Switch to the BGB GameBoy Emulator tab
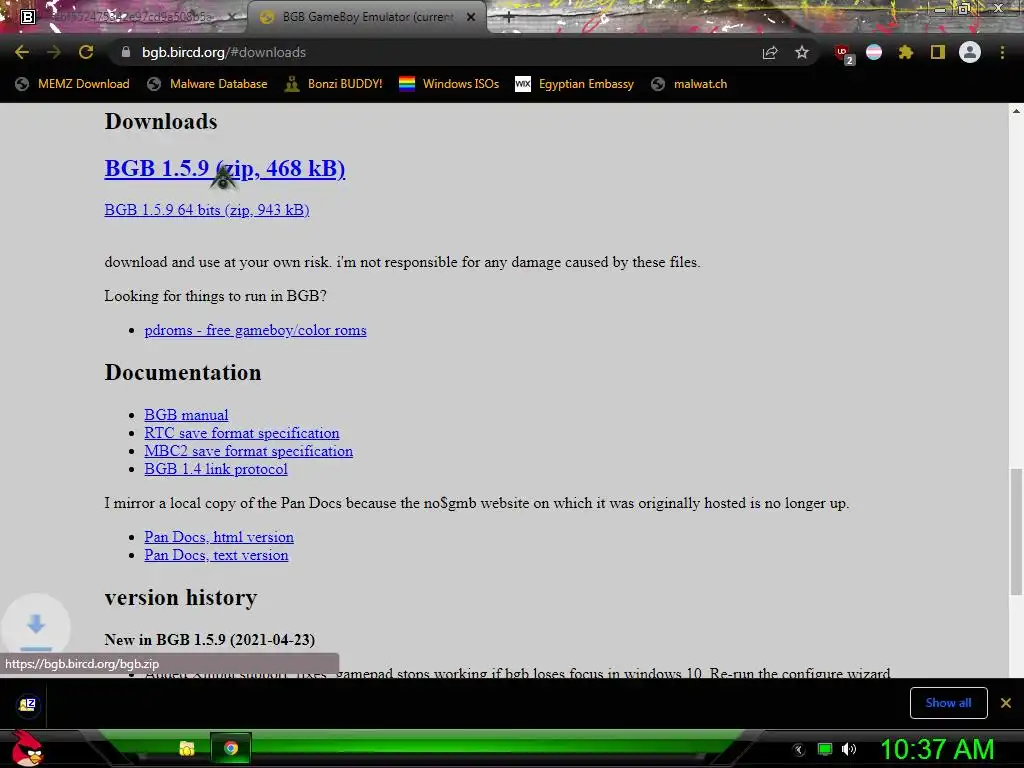Screen dimensions: 1024x768 [367, 17]
